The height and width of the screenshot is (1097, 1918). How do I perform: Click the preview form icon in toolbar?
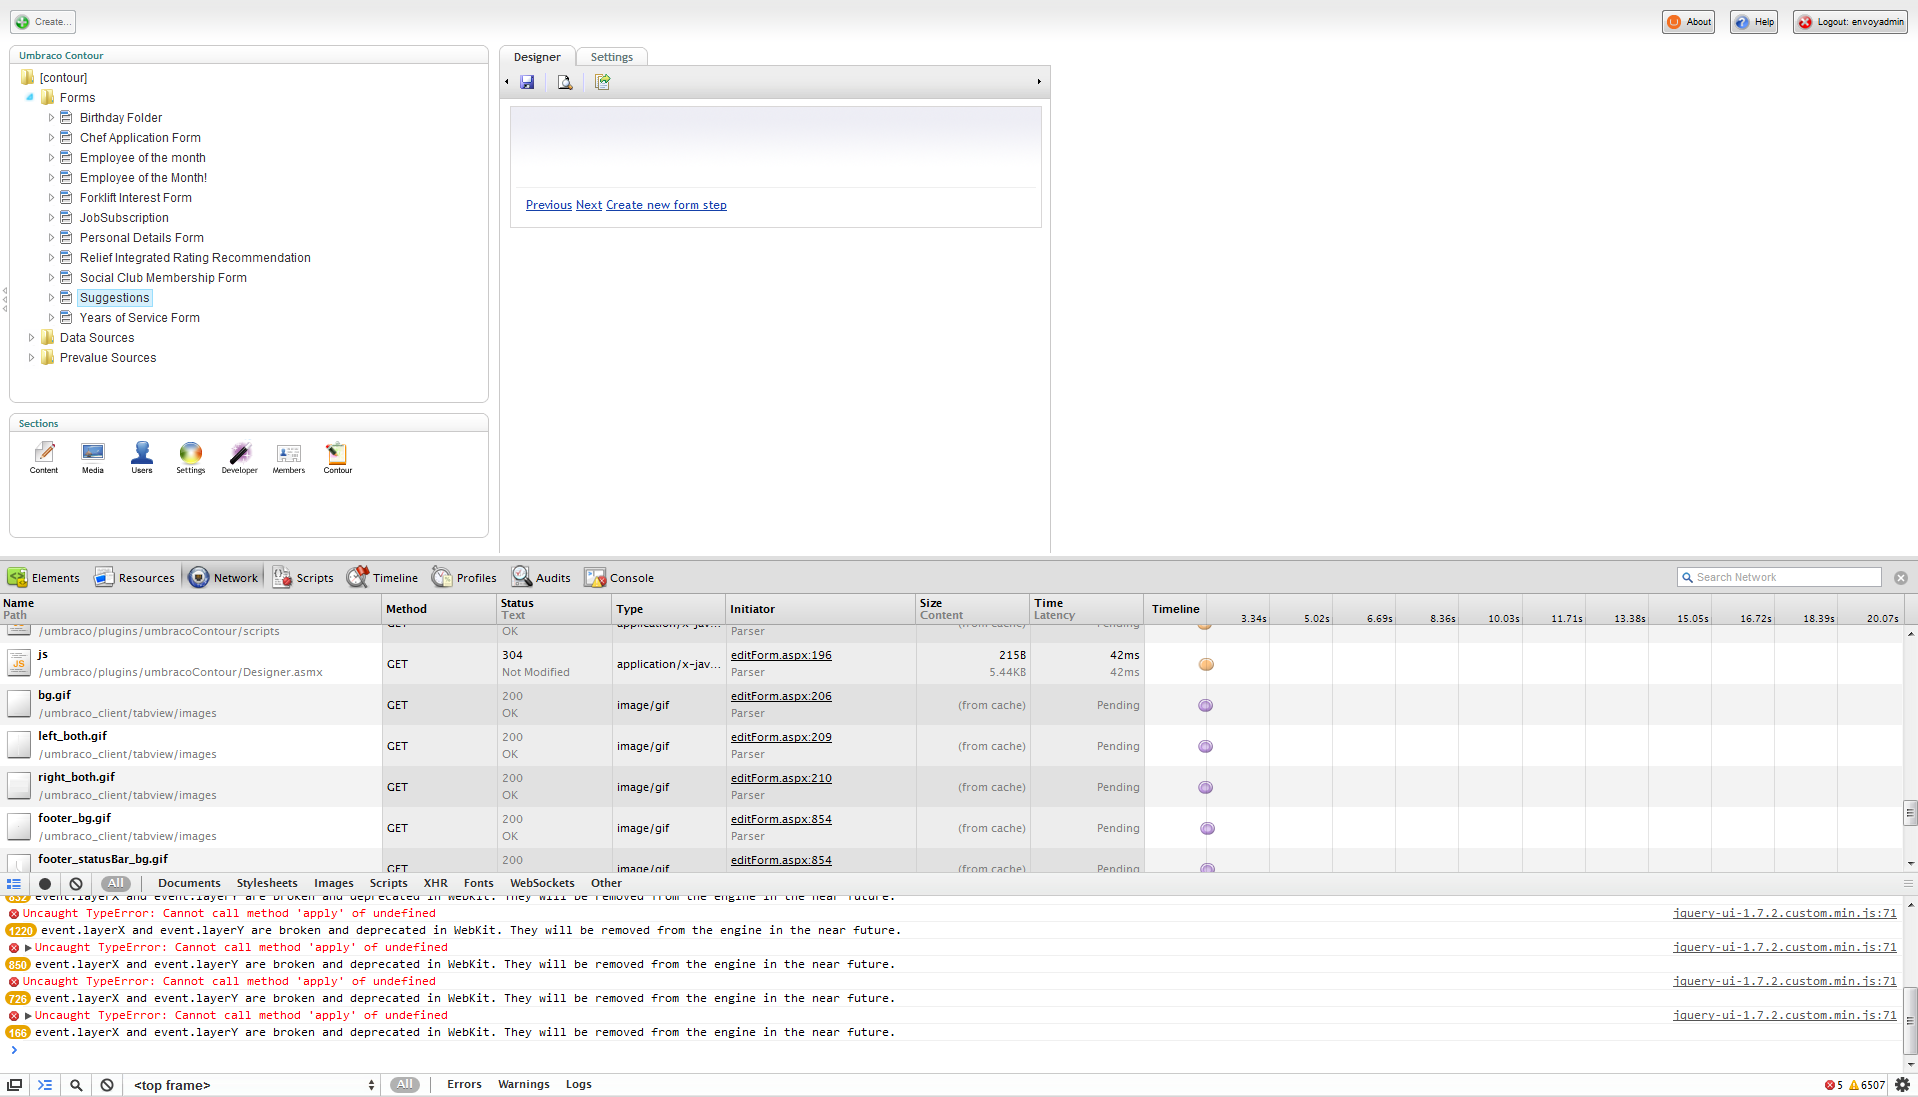click(x=565, y=82)
